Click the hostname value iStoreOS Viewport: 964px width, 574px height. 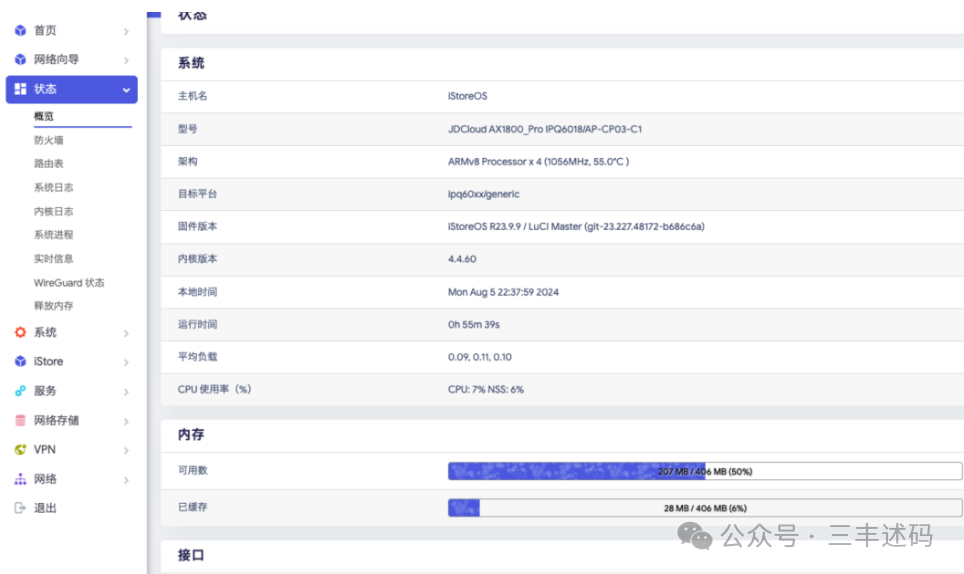[x=467, y=96]
